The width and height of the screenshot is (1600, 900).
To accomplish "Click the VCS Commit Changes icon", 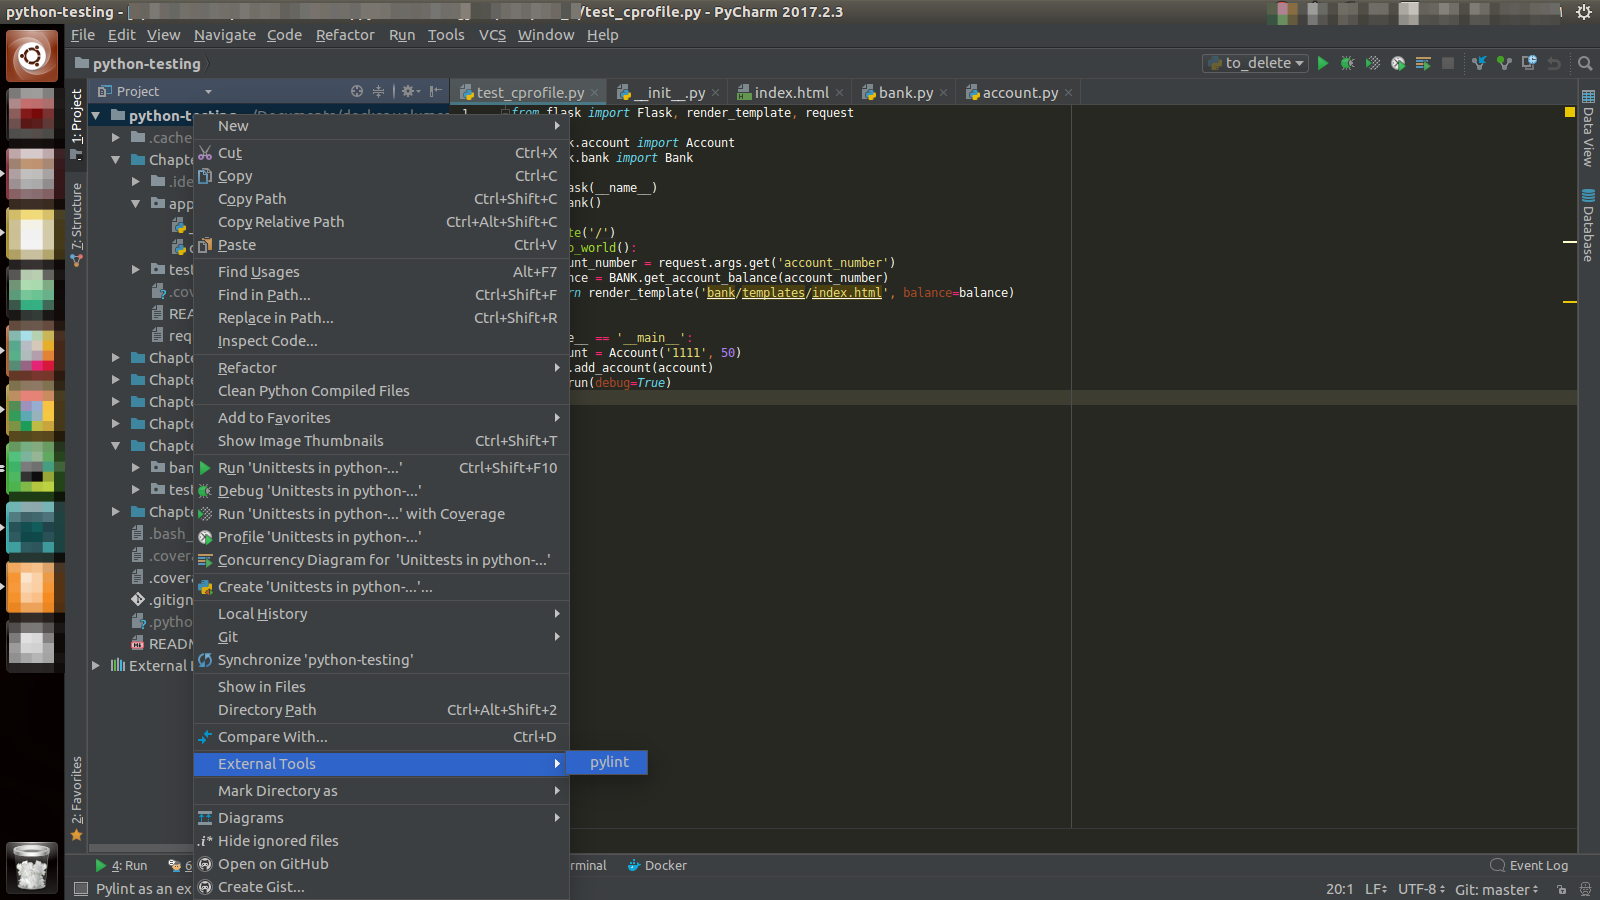I will (x=1504, y=63).
